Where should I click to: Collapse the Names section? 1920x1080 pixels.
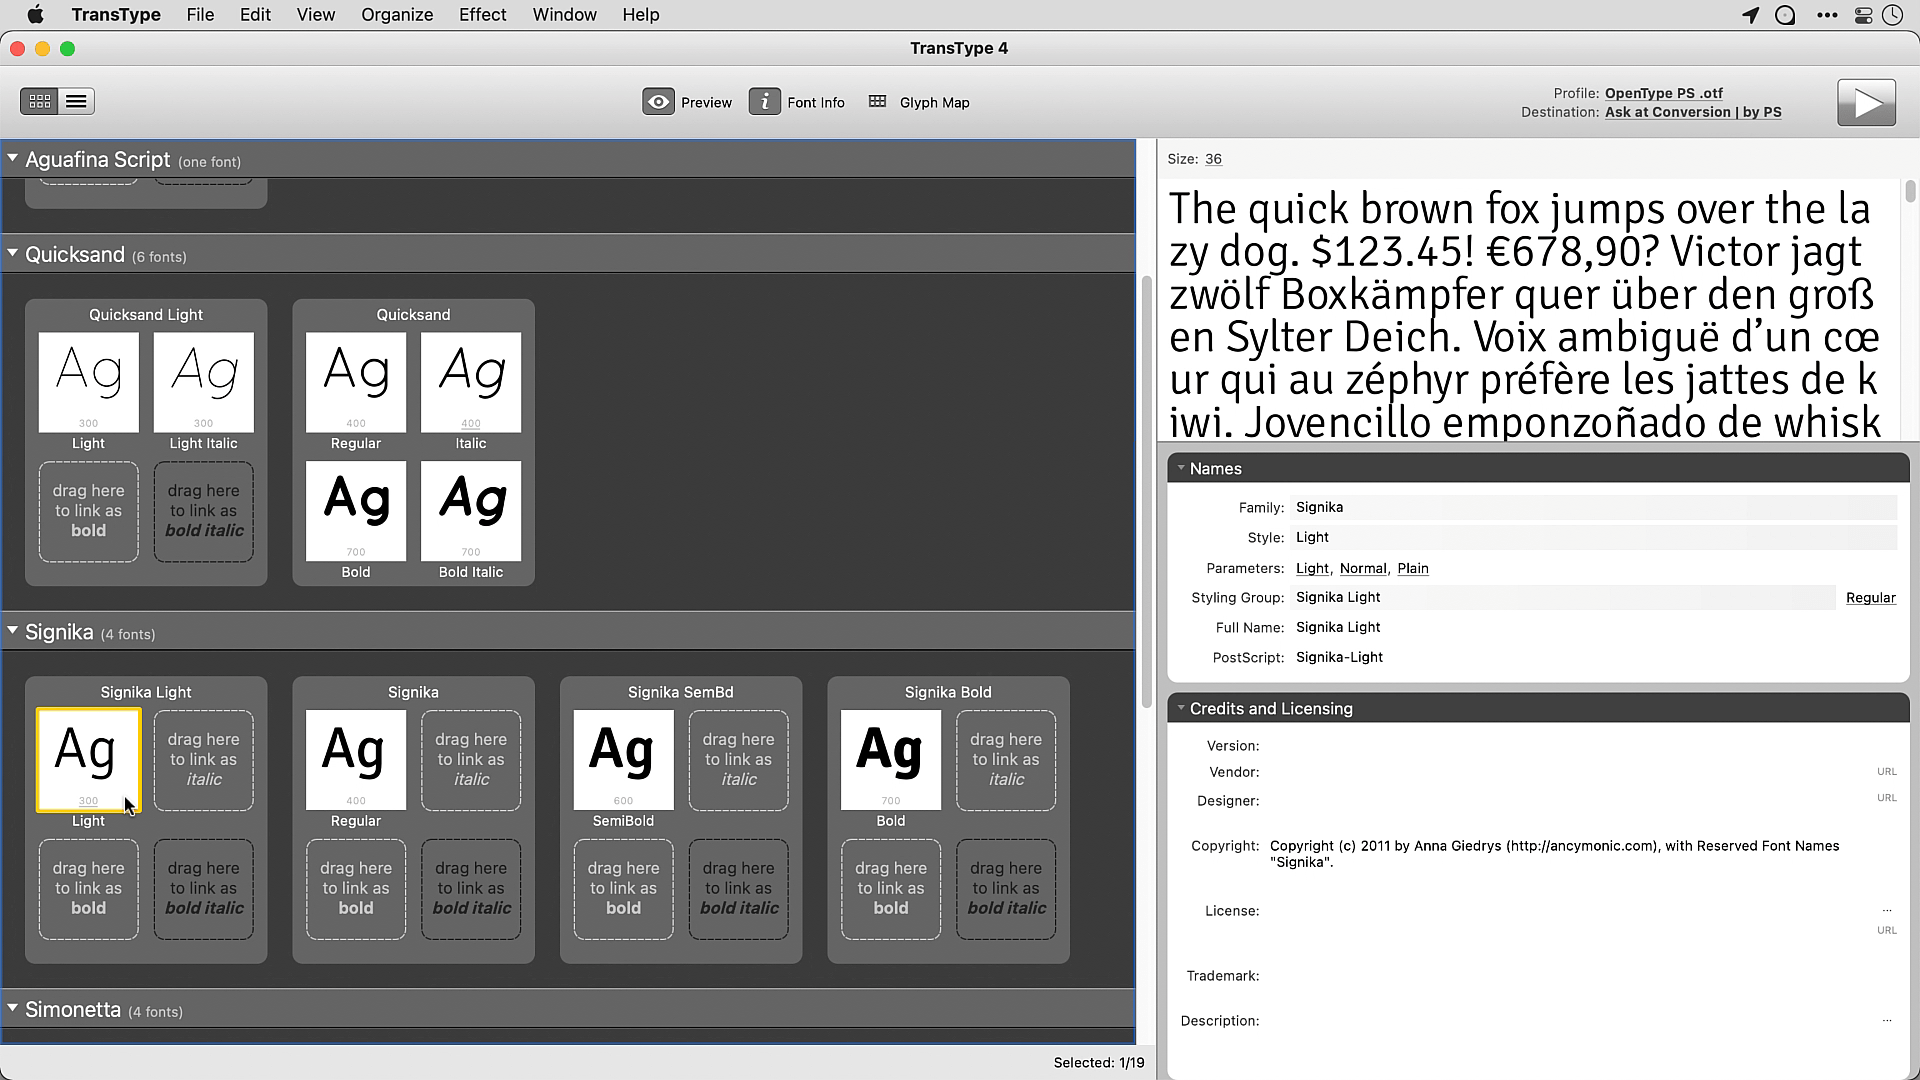1181,468
